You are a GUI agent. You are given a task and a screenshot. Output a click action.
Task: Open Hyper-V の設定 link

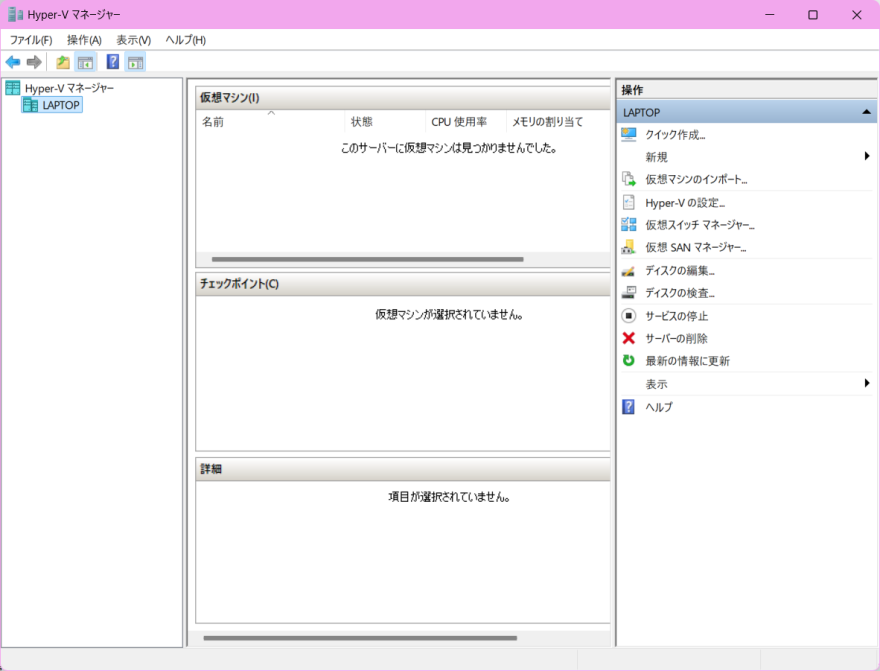point(685,202)
